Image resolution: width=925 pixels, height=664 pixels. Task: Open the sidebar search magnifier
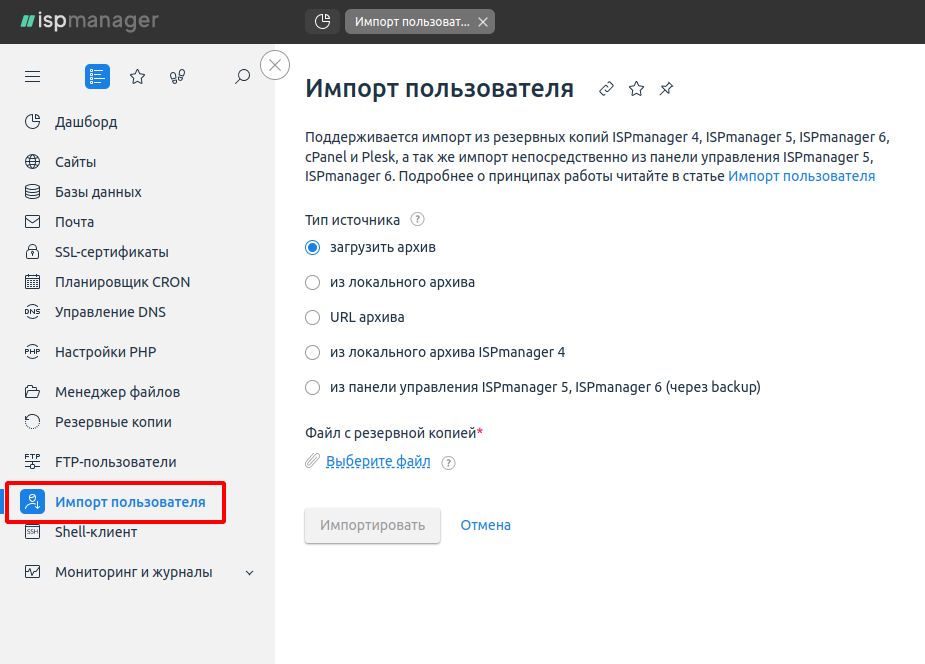(242, 77)
